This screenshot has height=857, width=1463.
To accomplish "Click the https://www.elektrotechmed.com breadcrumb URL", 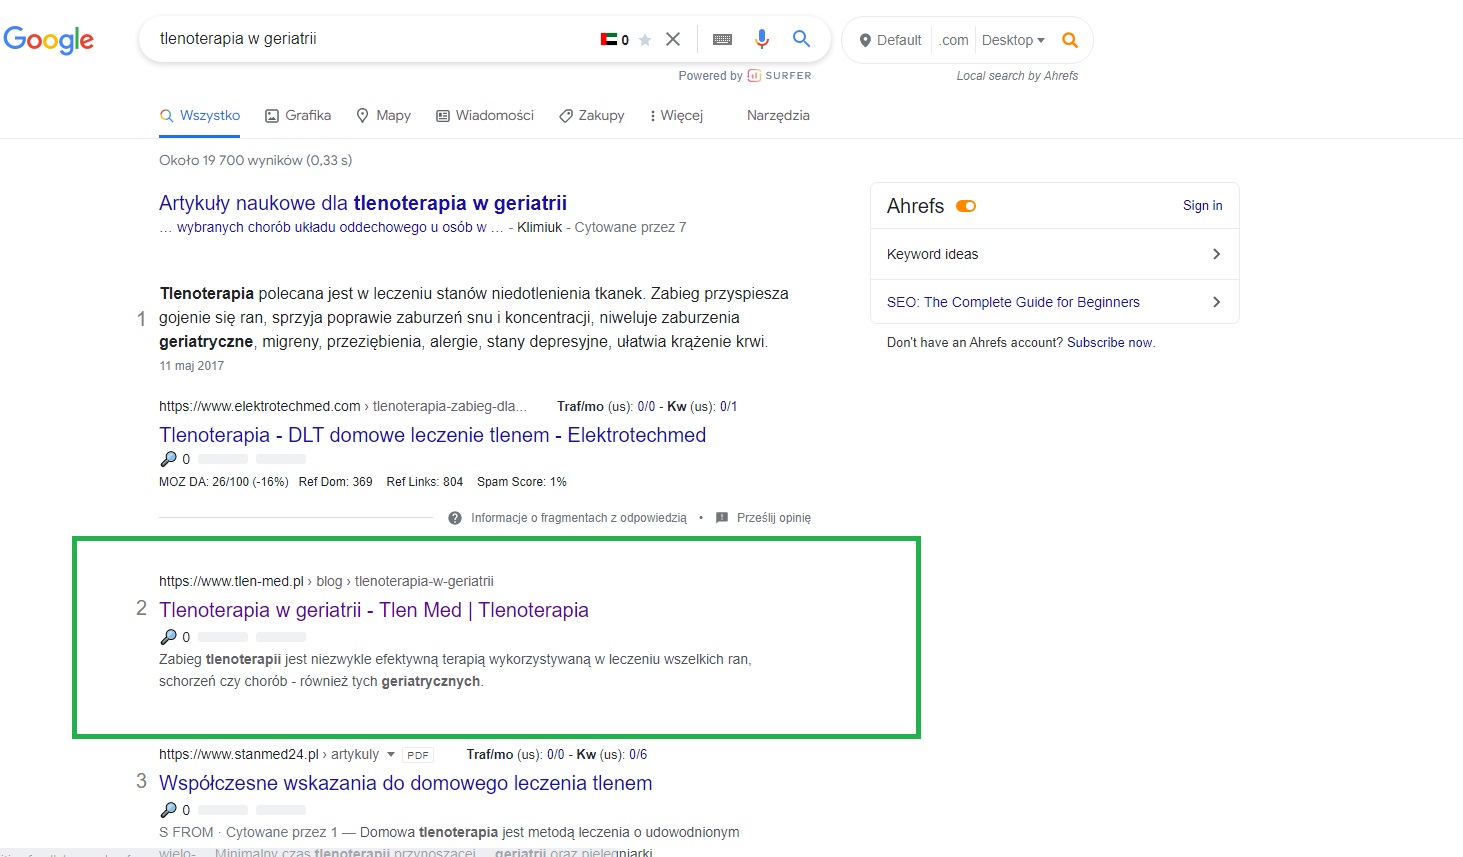I will [x=260, y=406].
